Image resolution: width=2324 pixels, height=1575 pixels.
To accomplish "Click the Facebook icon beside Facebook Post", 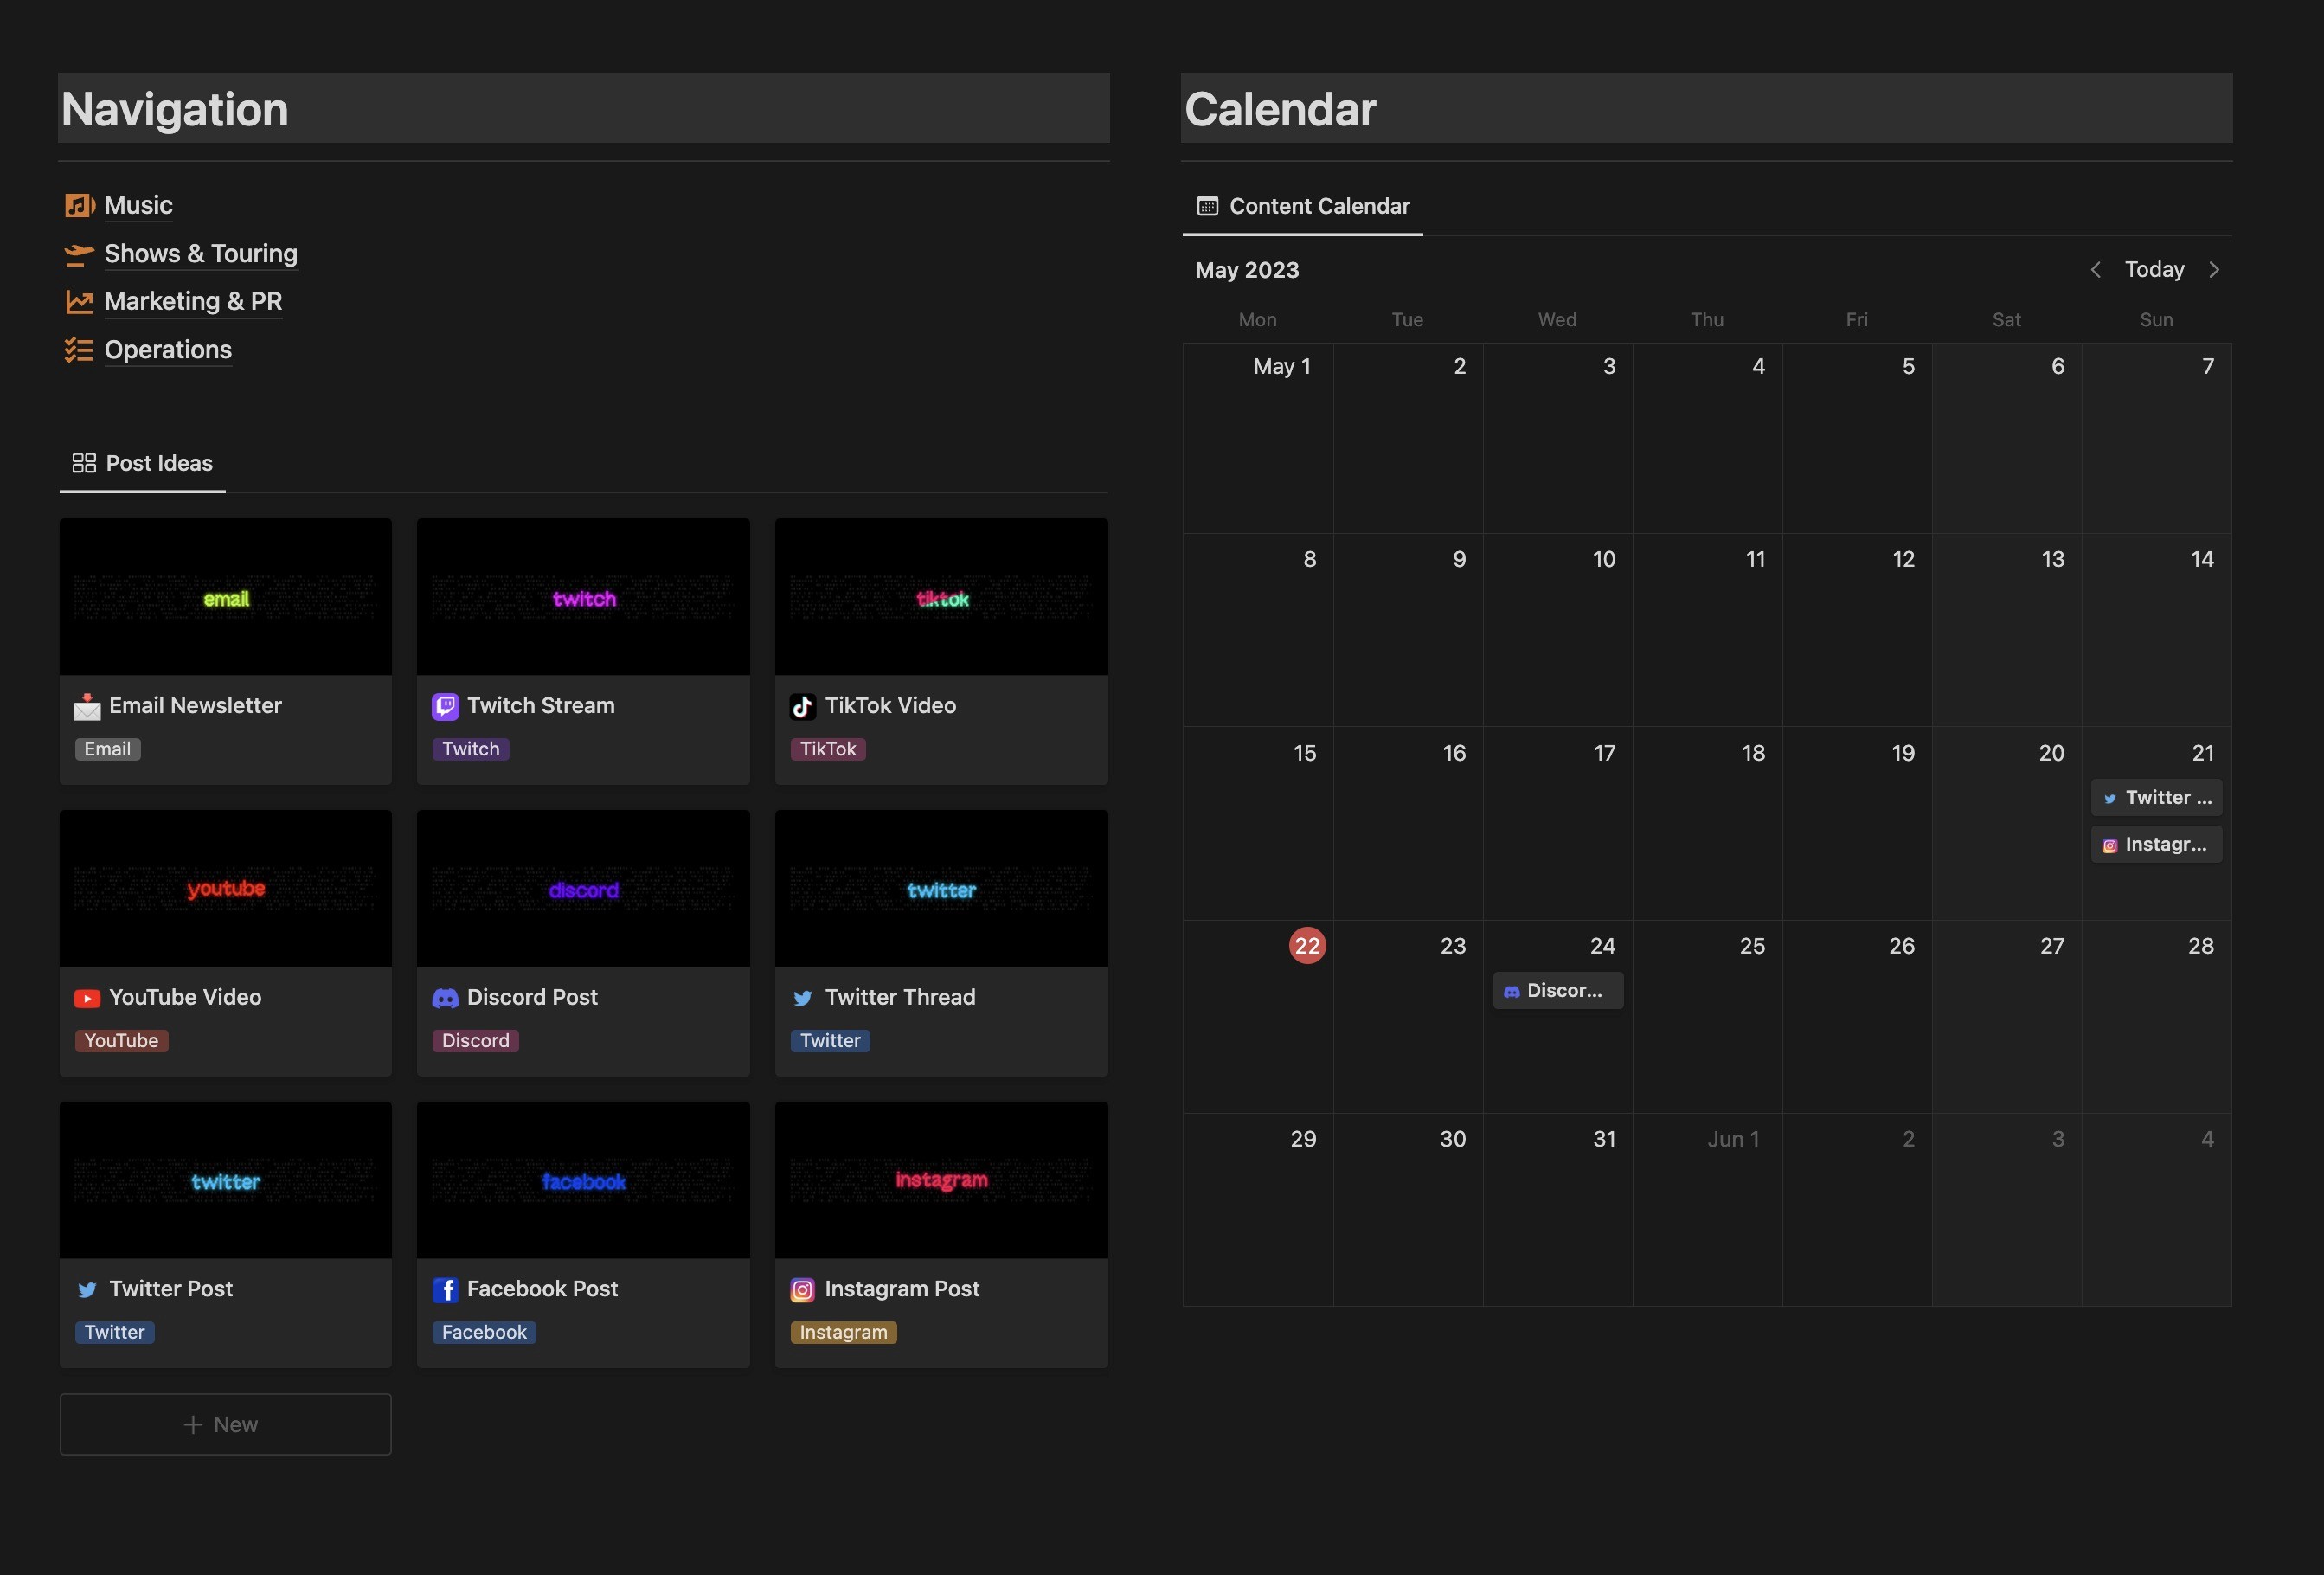I will click(x=445, y=1290).
